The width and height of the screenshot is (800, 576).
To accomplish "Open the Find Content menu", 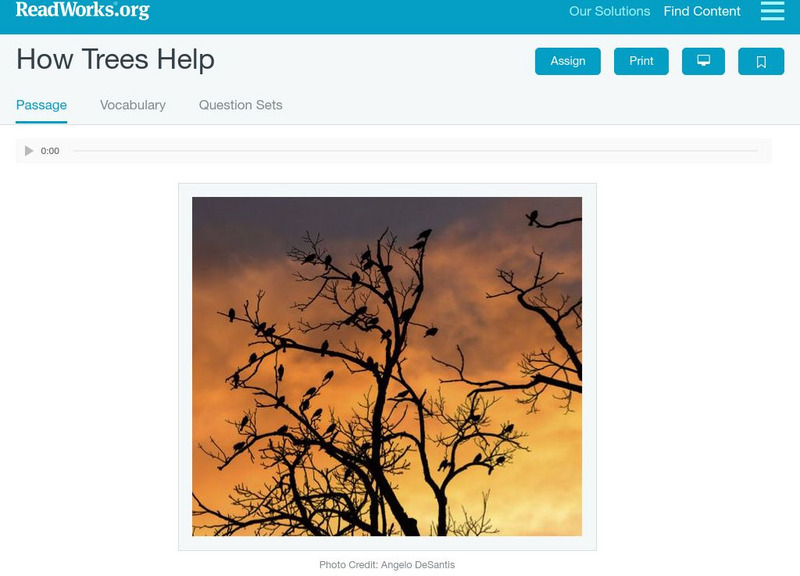I will (x=702, y=11).
